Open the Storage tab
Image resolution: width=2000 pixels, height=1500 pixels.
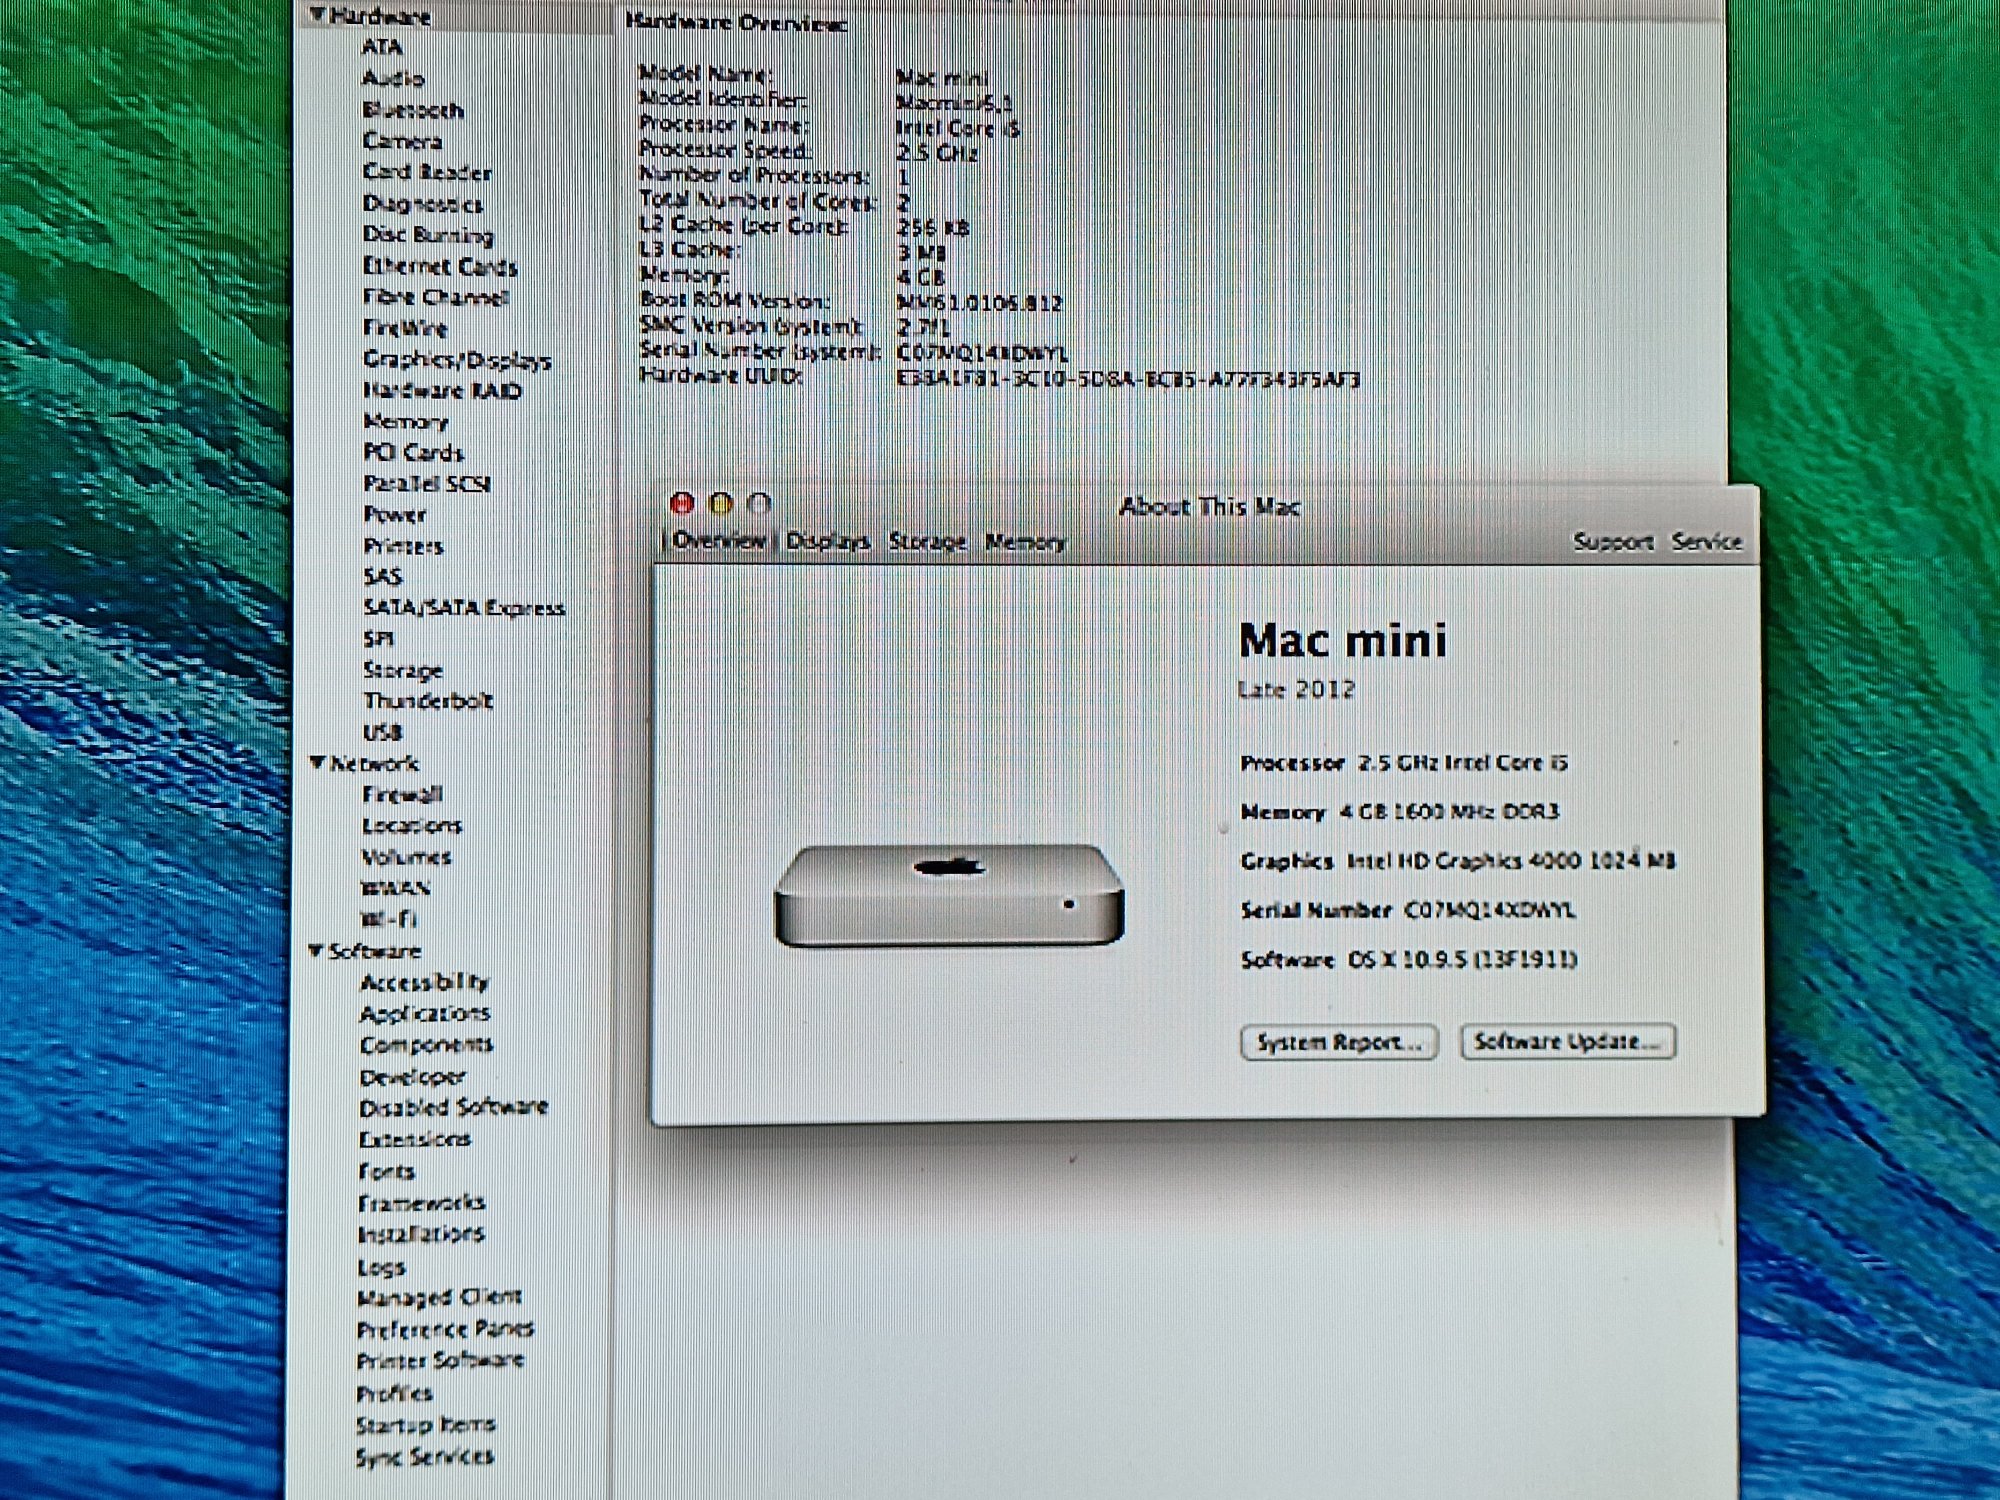(927, 541)
